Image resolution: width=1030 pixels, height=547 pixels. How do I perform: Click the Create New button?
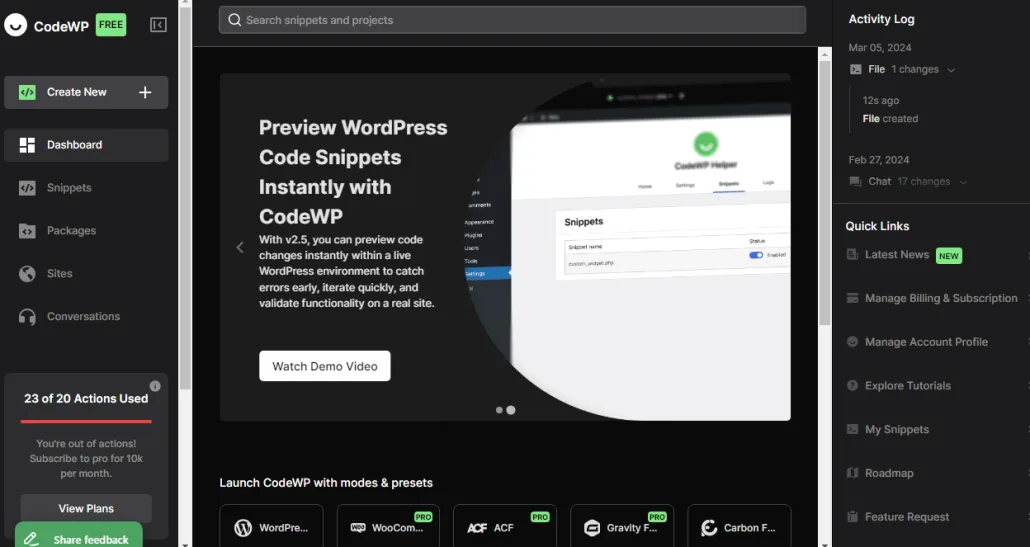[86, 93]
